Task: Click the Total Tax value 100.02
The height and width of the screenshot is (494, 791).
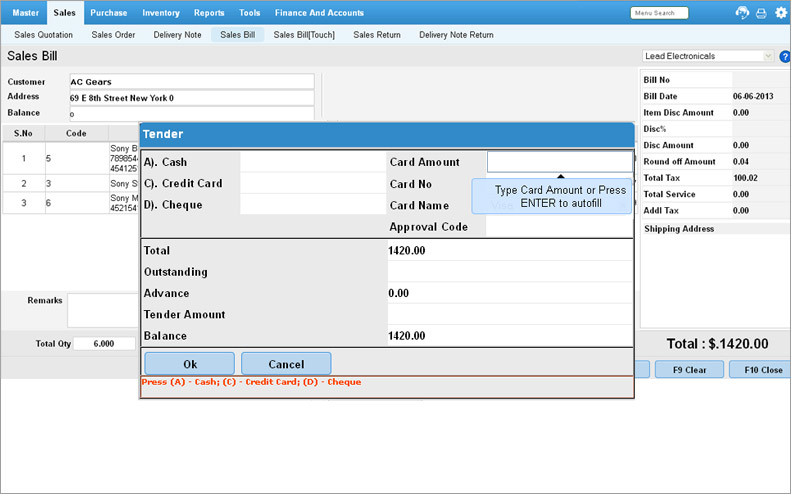Action: [745, 178]
